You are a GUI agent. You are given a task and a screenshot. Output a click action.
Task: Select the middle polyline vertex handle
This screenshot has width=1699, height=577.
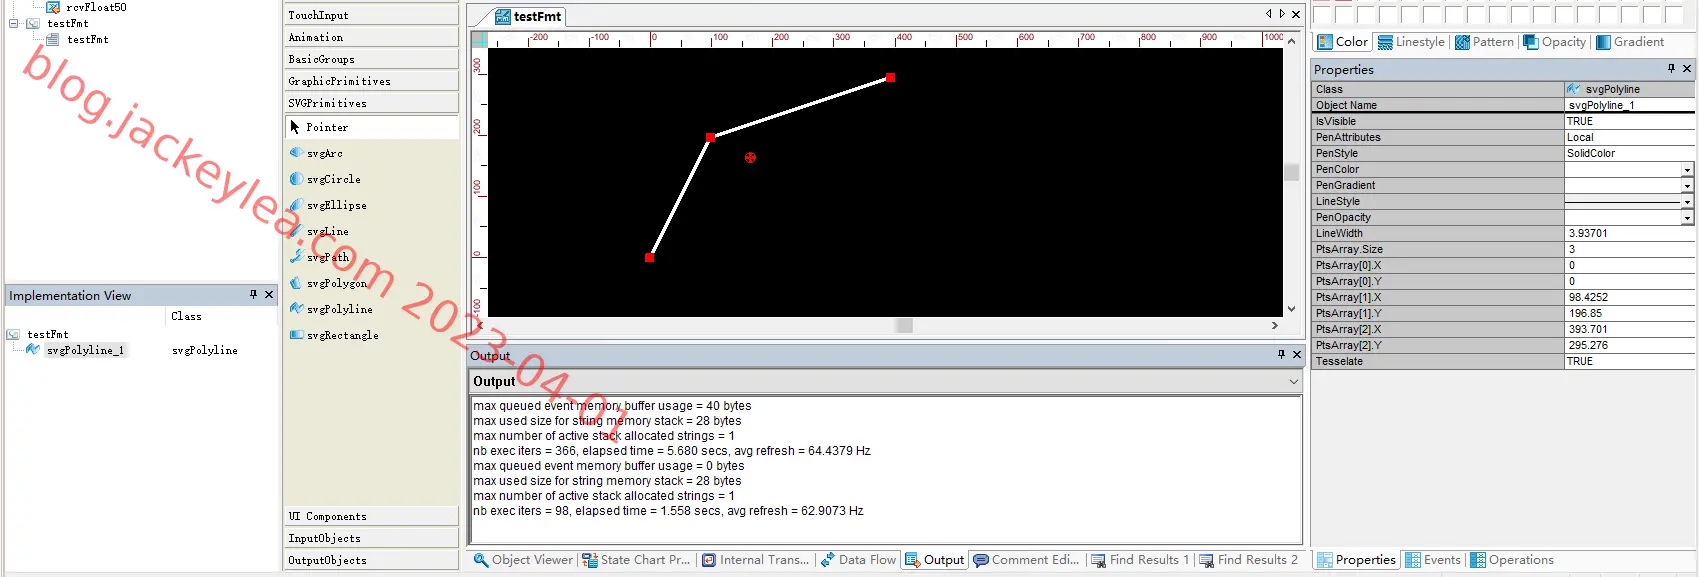pyautogui.click(x=710, y=137)
